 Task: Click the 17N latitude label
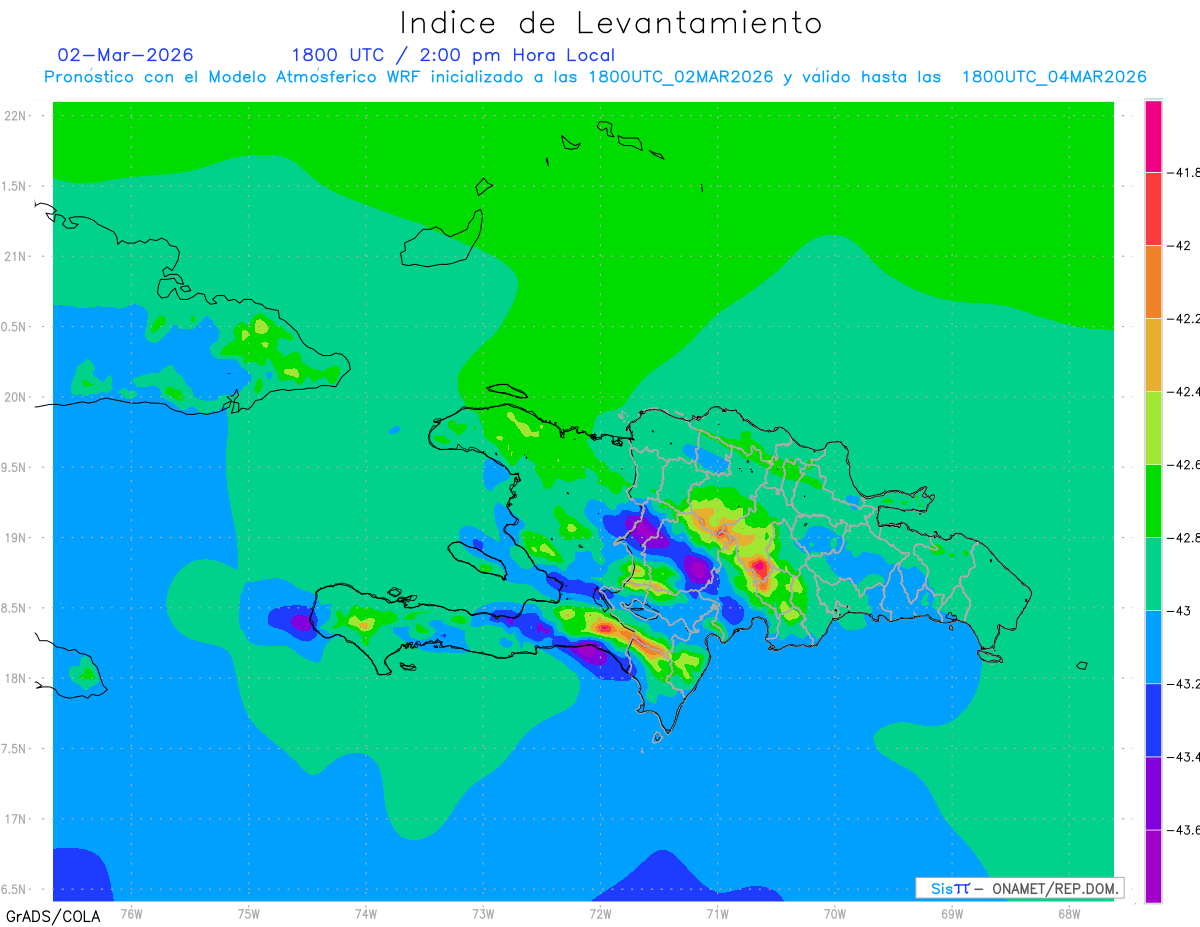(x=16, y=819)
